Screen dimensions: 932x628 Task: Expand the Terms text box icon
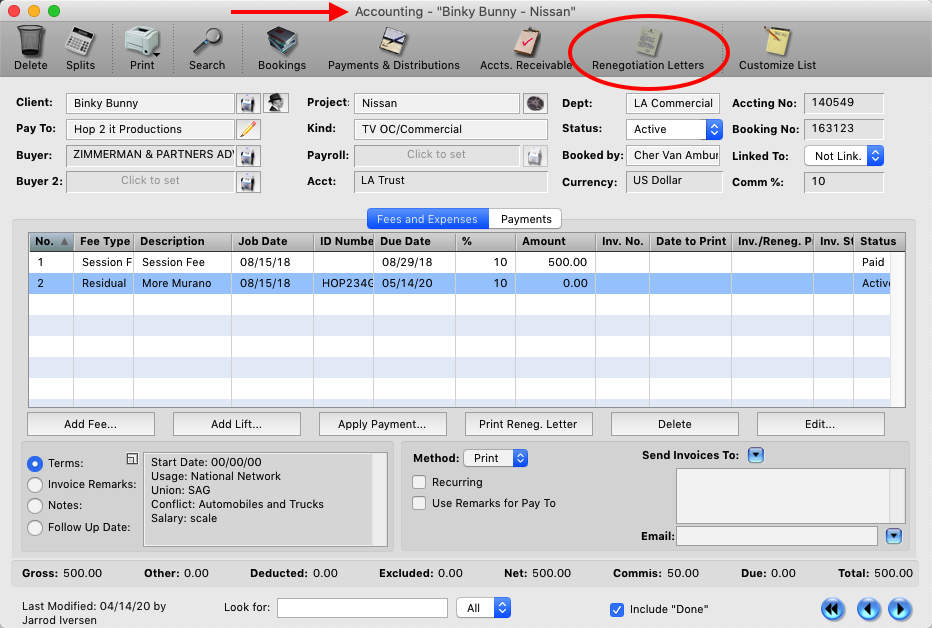pos(132,459)
